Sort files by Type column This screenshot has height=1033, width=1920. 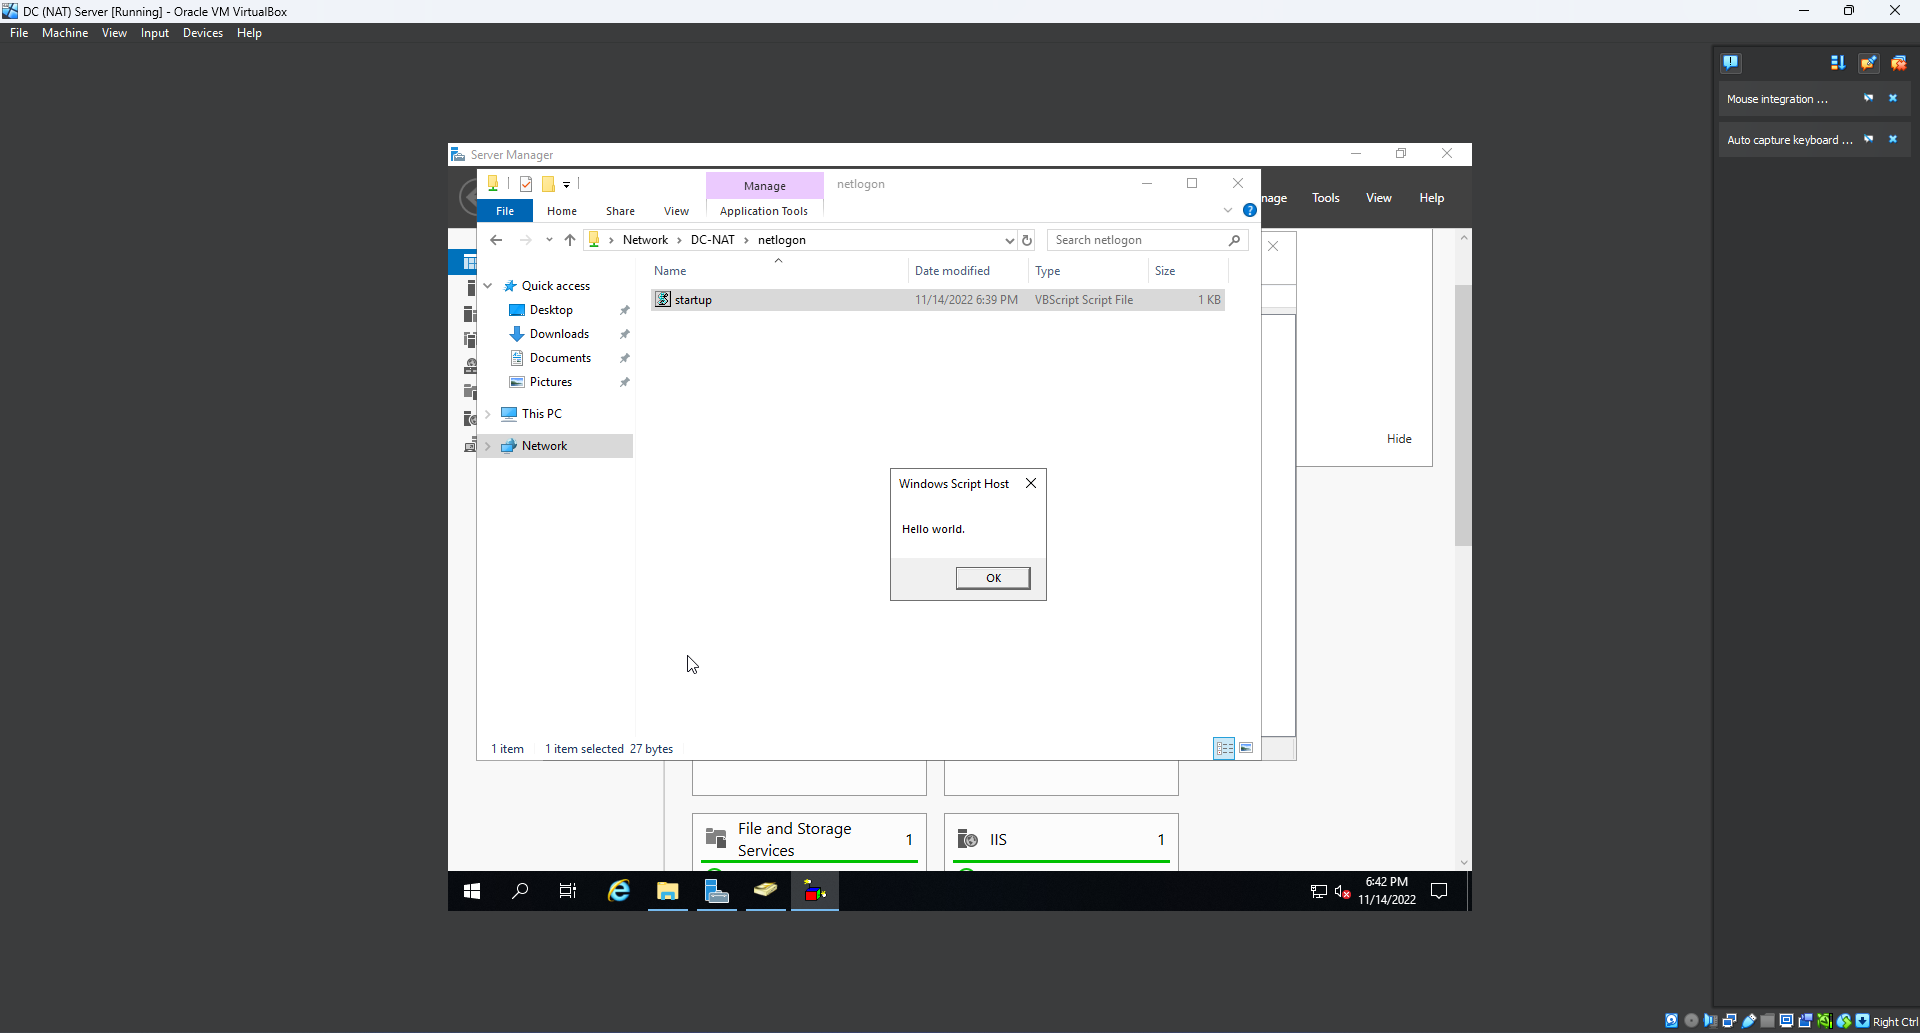[x=1088, y=271]
